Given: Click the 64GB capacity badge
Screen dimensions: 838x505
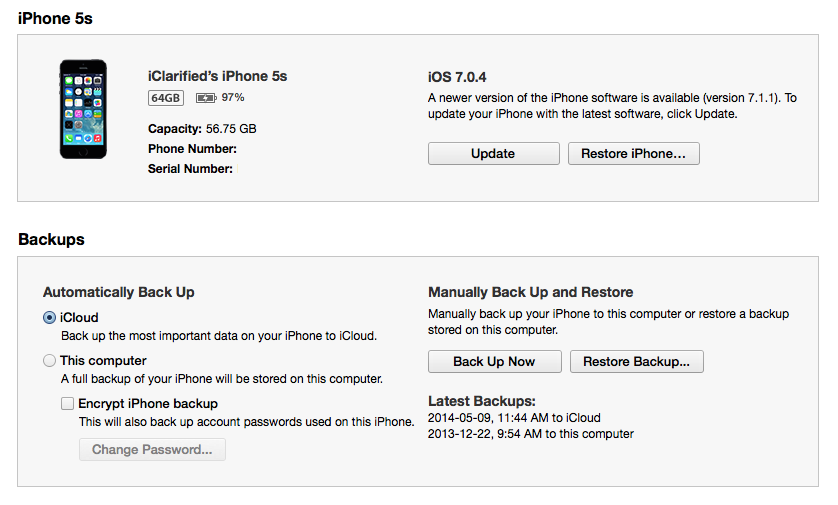Looking at the screenshot, I should 166,98.
